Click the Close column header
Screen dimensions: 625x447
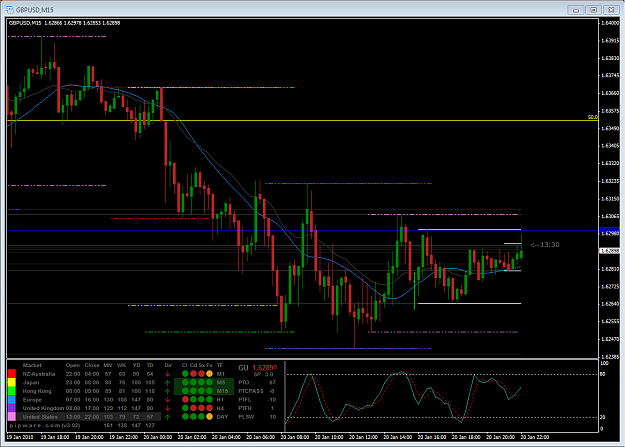(92, 365)
